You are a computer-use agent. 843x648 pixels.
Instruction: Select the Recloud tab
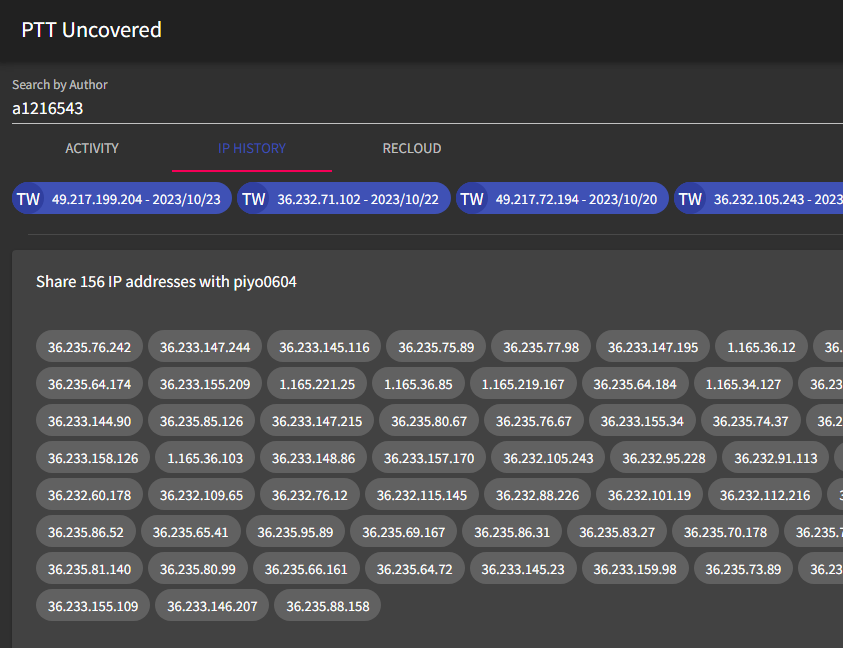(x=412, y=148)
